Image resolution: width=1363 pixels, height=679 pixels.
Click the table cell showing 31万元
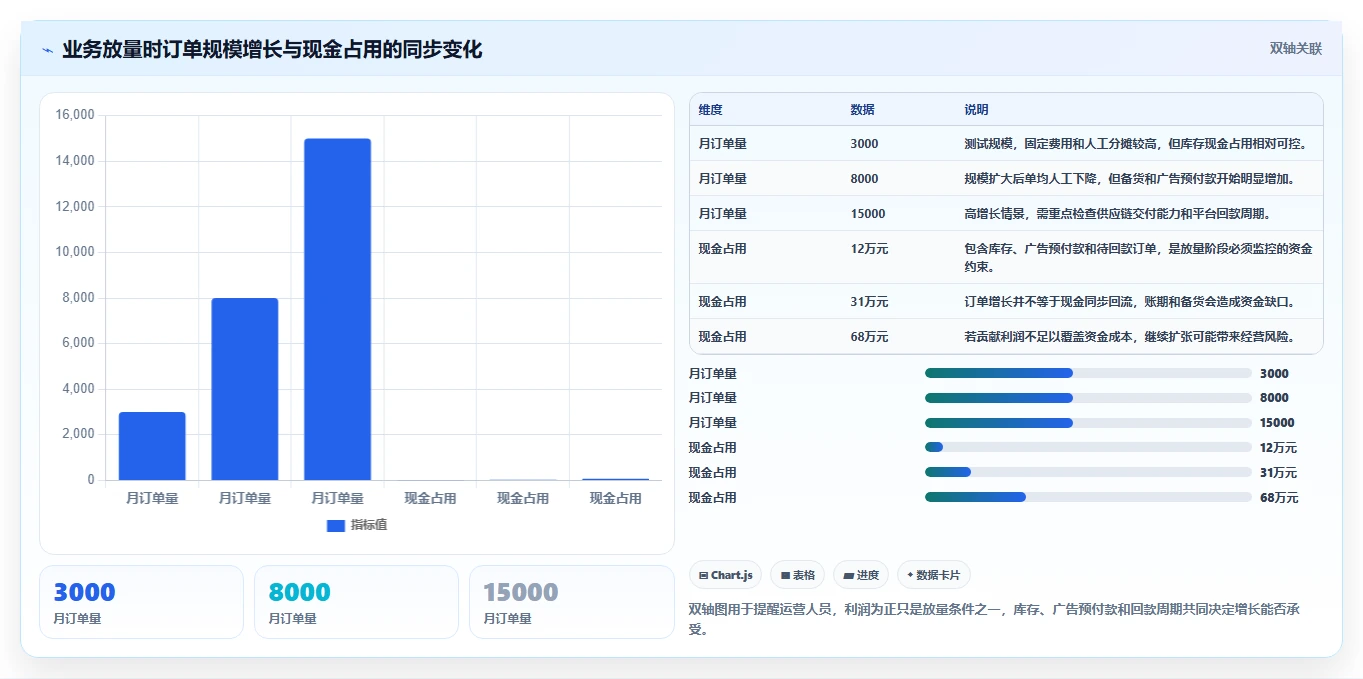[869, 302]
